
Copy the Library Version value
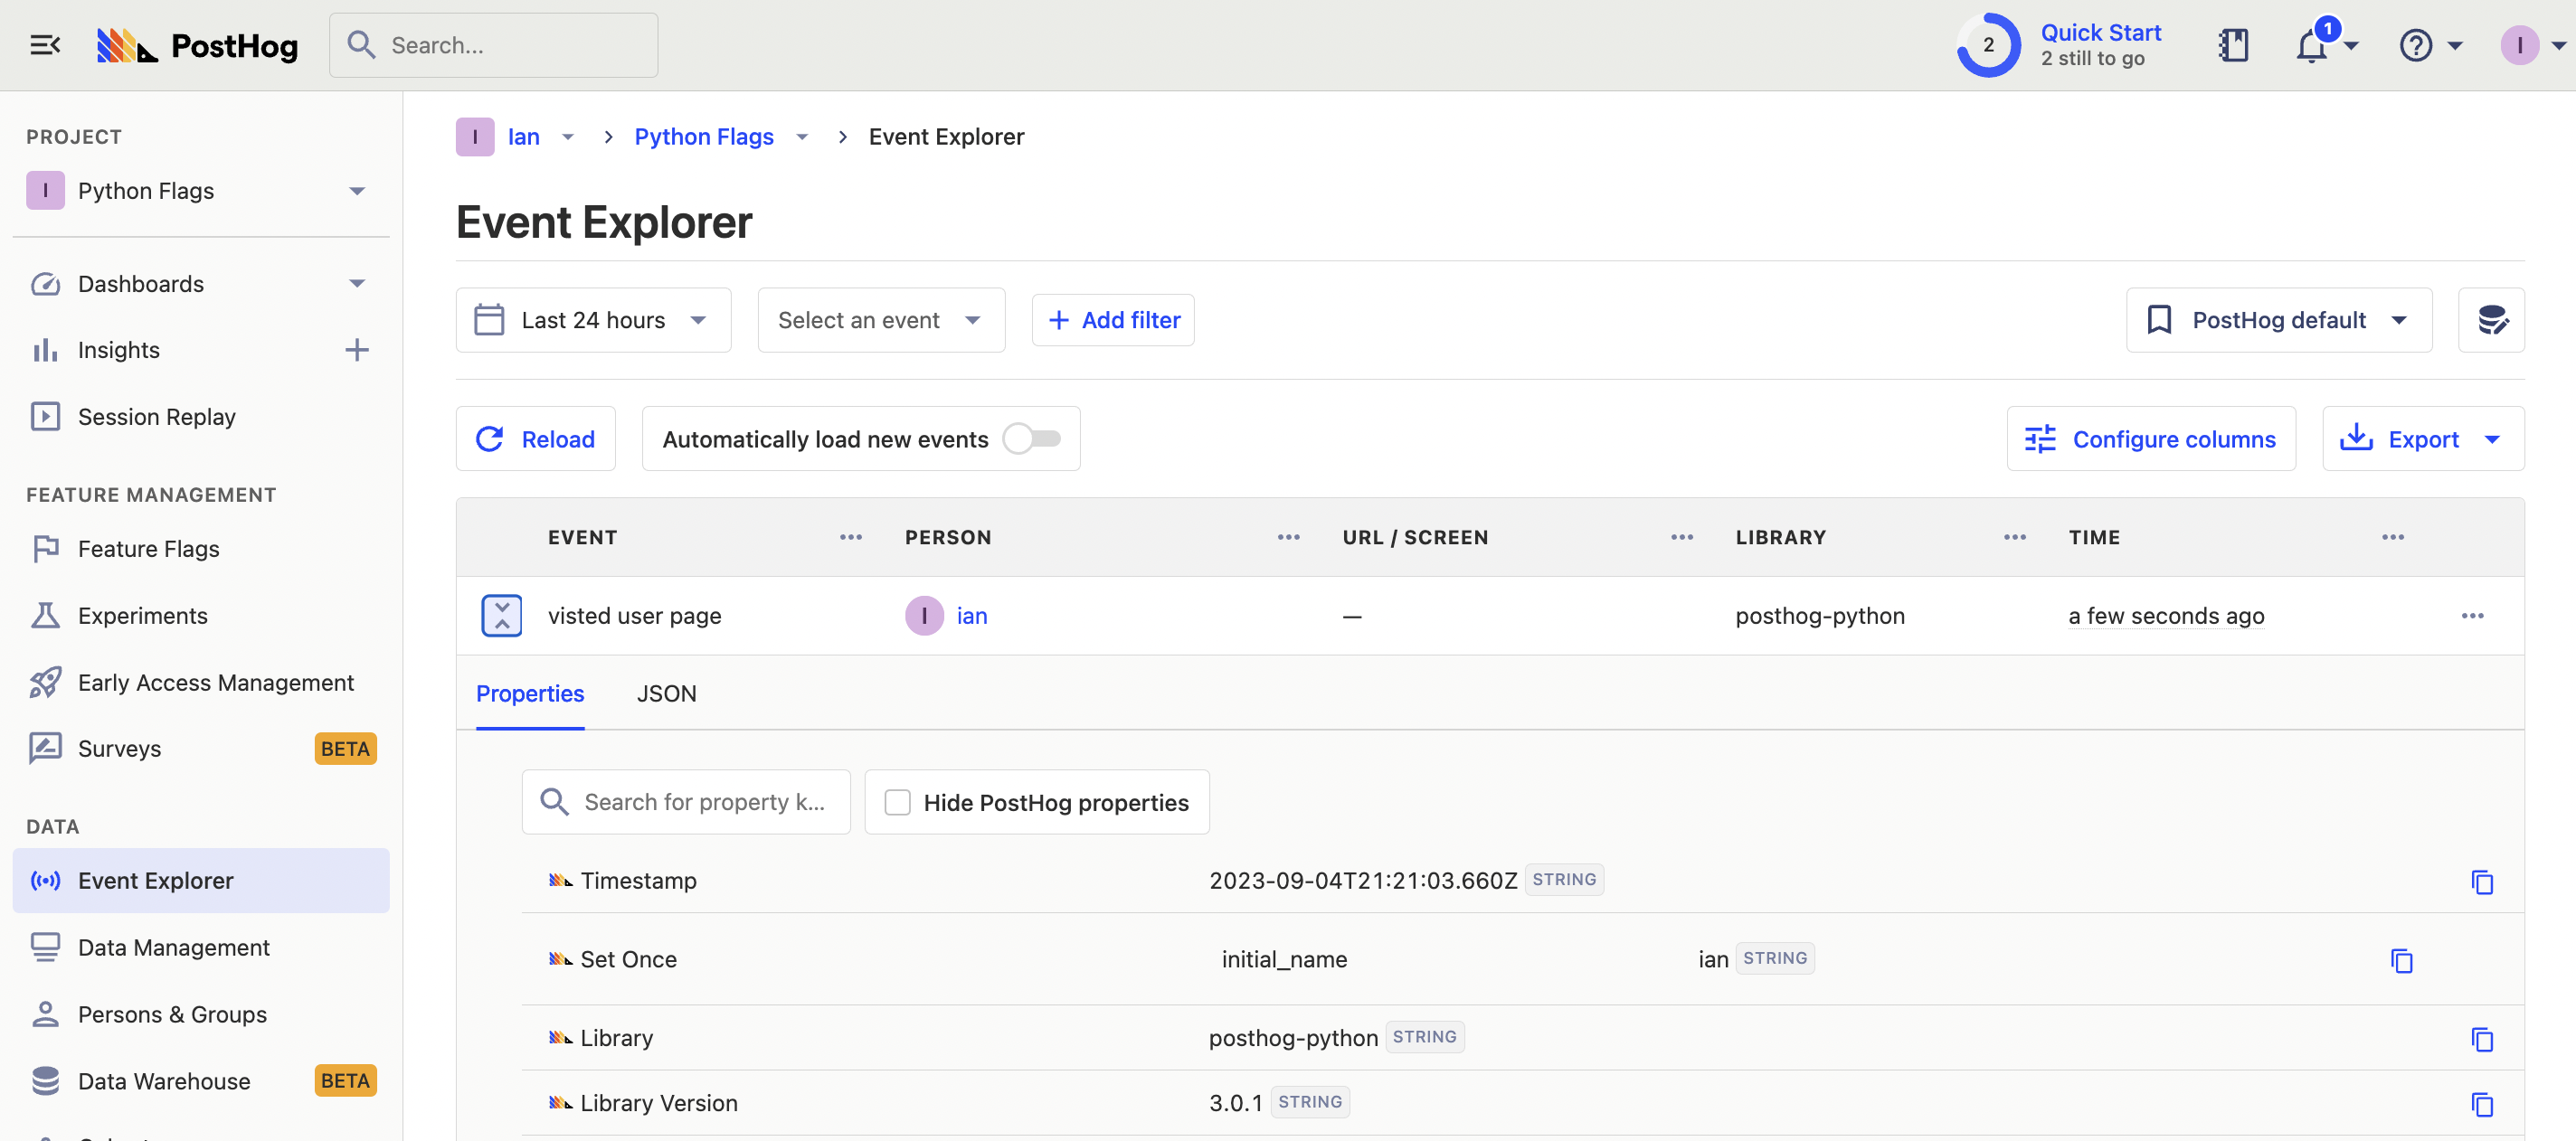pos(2482,1104)
